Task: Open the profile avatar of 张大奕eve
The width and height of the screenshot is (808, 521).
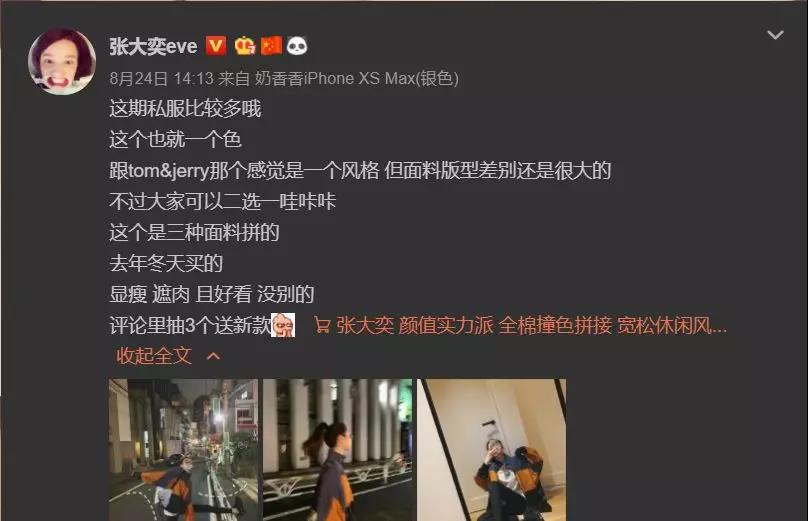Action: 62,61
